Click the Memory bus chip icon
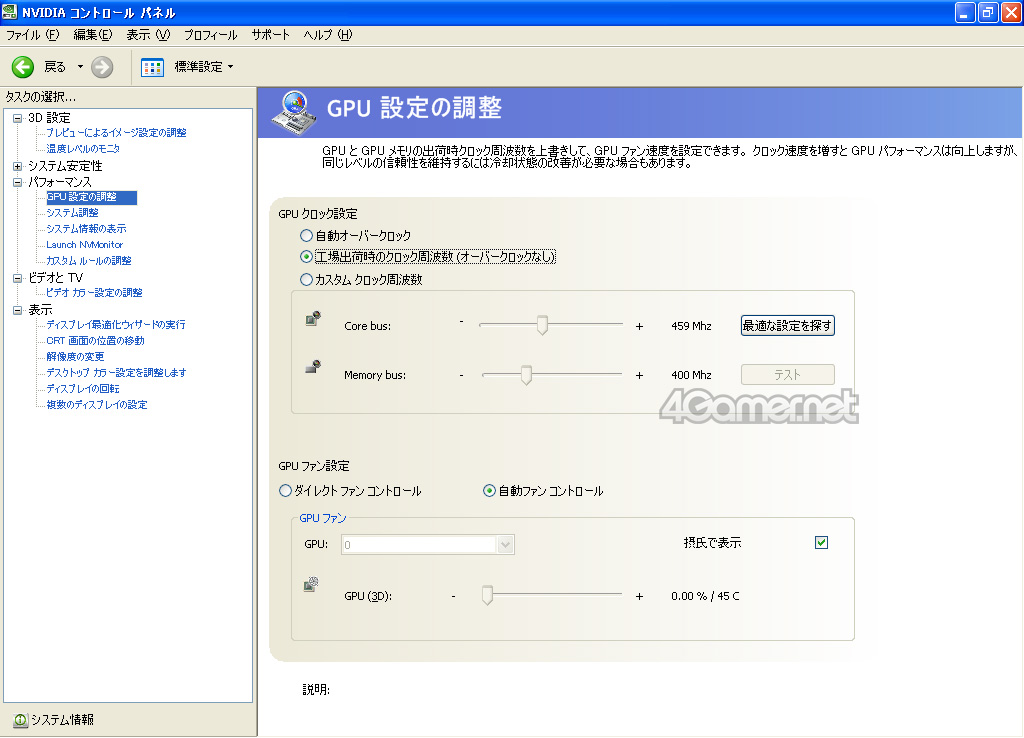 click(x=313, y=367)
